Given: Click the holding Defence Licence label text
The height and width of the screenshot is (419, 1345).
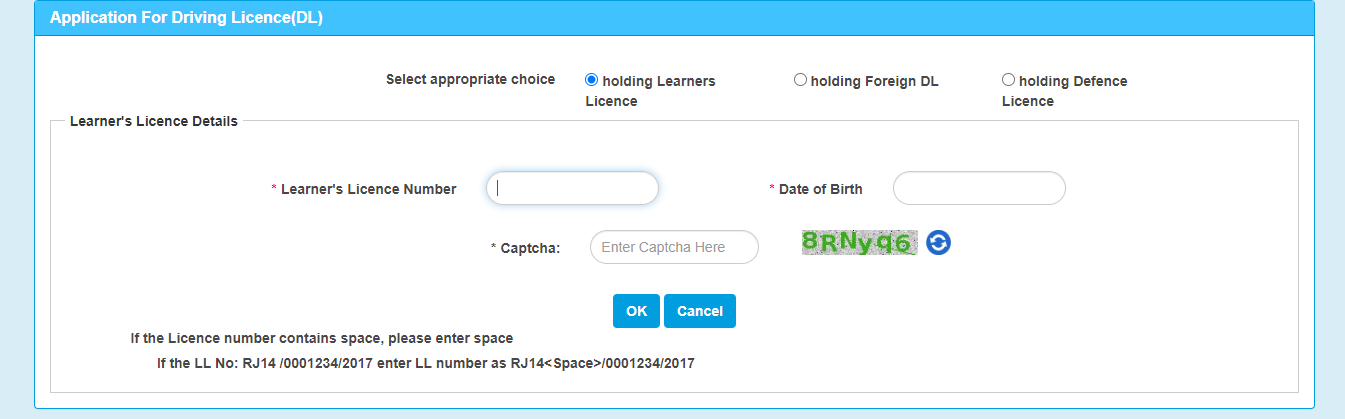Looking at the screenshot, I should coord(1065,91).
